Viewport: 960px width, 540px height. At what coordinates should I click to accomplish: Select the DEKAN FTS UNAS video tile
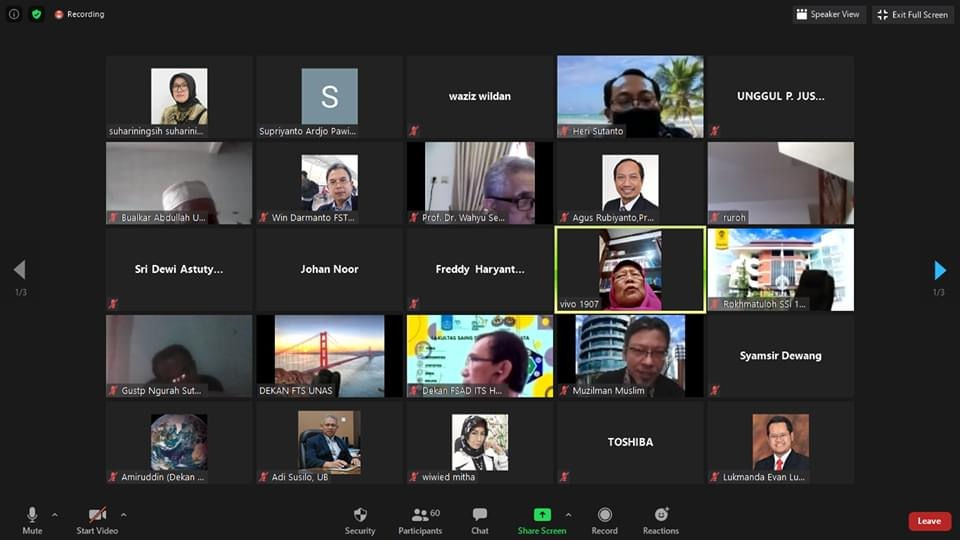tap(329, 356)
